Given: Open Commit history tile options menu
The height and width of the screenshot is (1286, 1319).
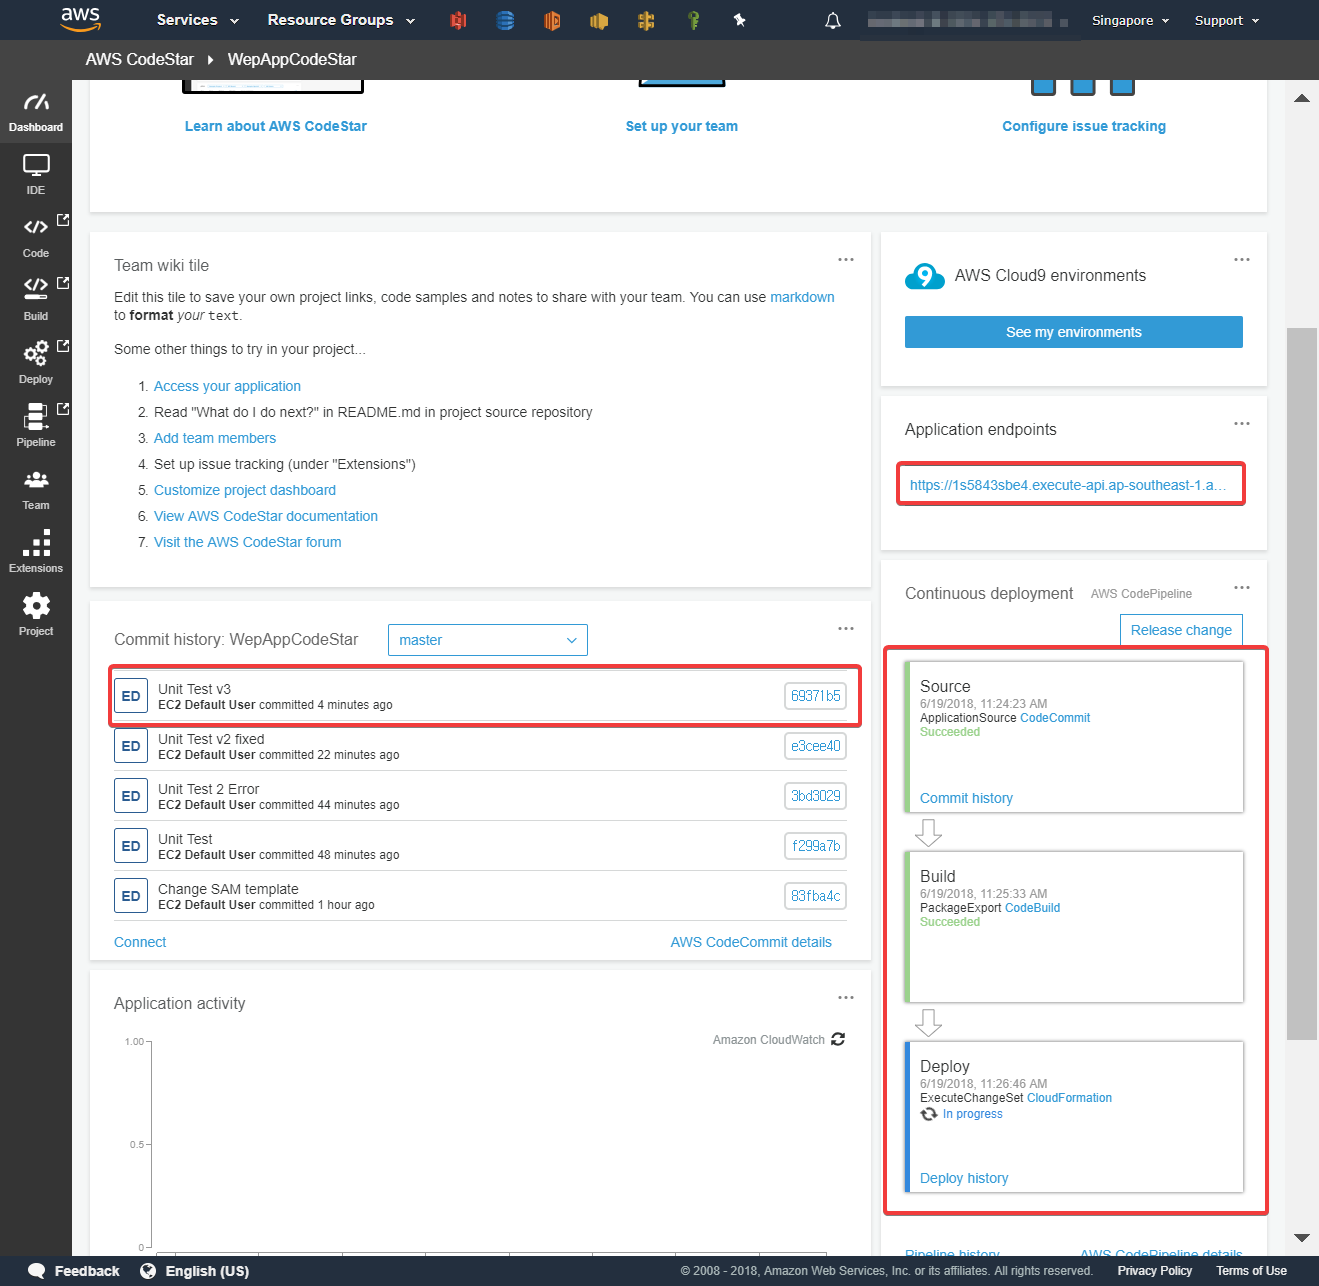Looking at the screenshot, I should [846, 629].
